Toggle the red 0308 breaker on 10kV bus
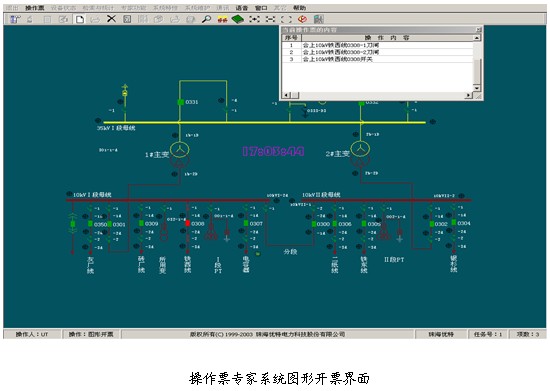 click(188, 223)
